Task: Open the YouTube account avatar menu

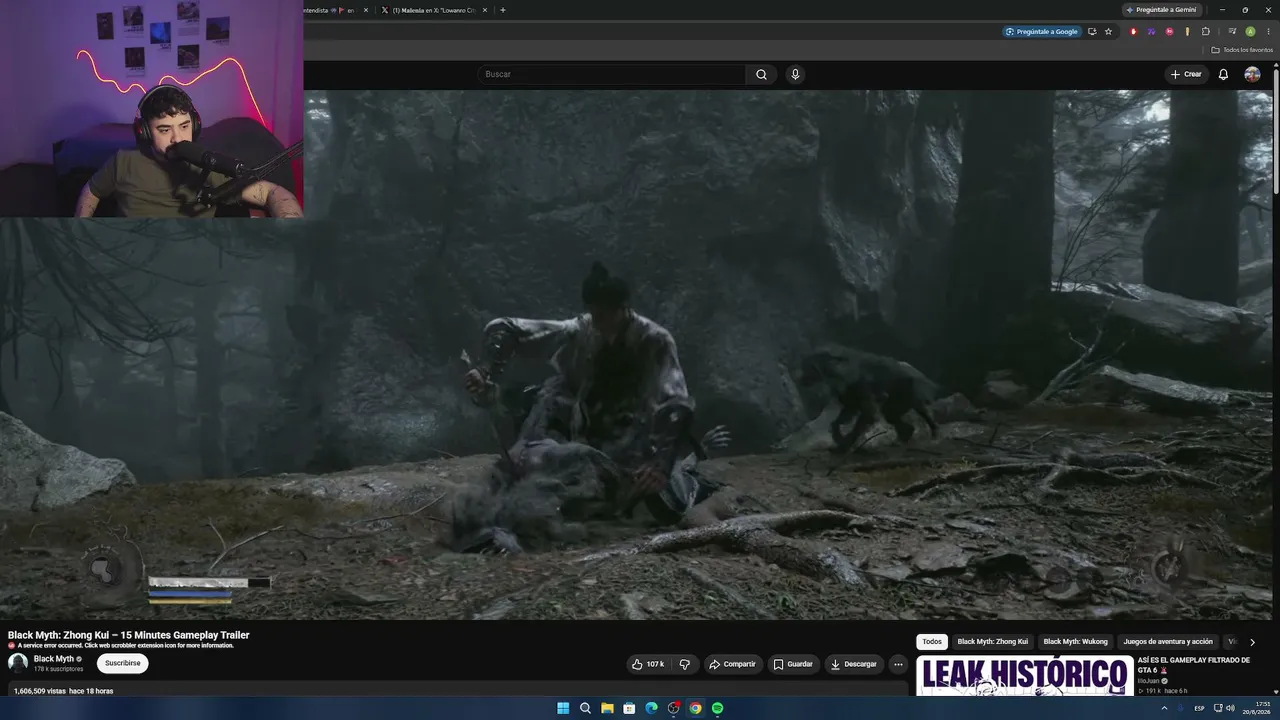Action: click(1252, 74)
